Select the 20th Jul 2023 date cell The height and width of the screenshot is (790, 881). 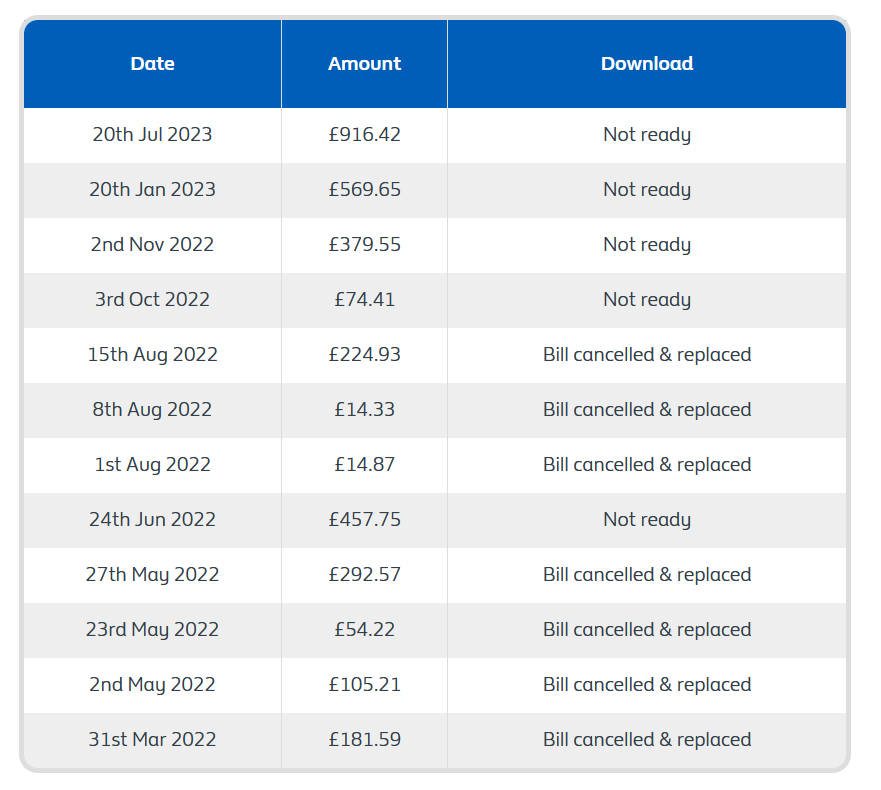(x=152, y=135)
